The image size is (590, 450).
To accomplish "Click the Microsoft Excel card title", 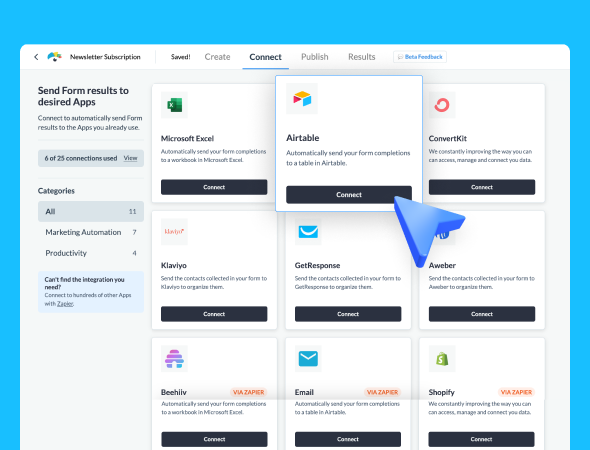I will (x=187, y=138).
